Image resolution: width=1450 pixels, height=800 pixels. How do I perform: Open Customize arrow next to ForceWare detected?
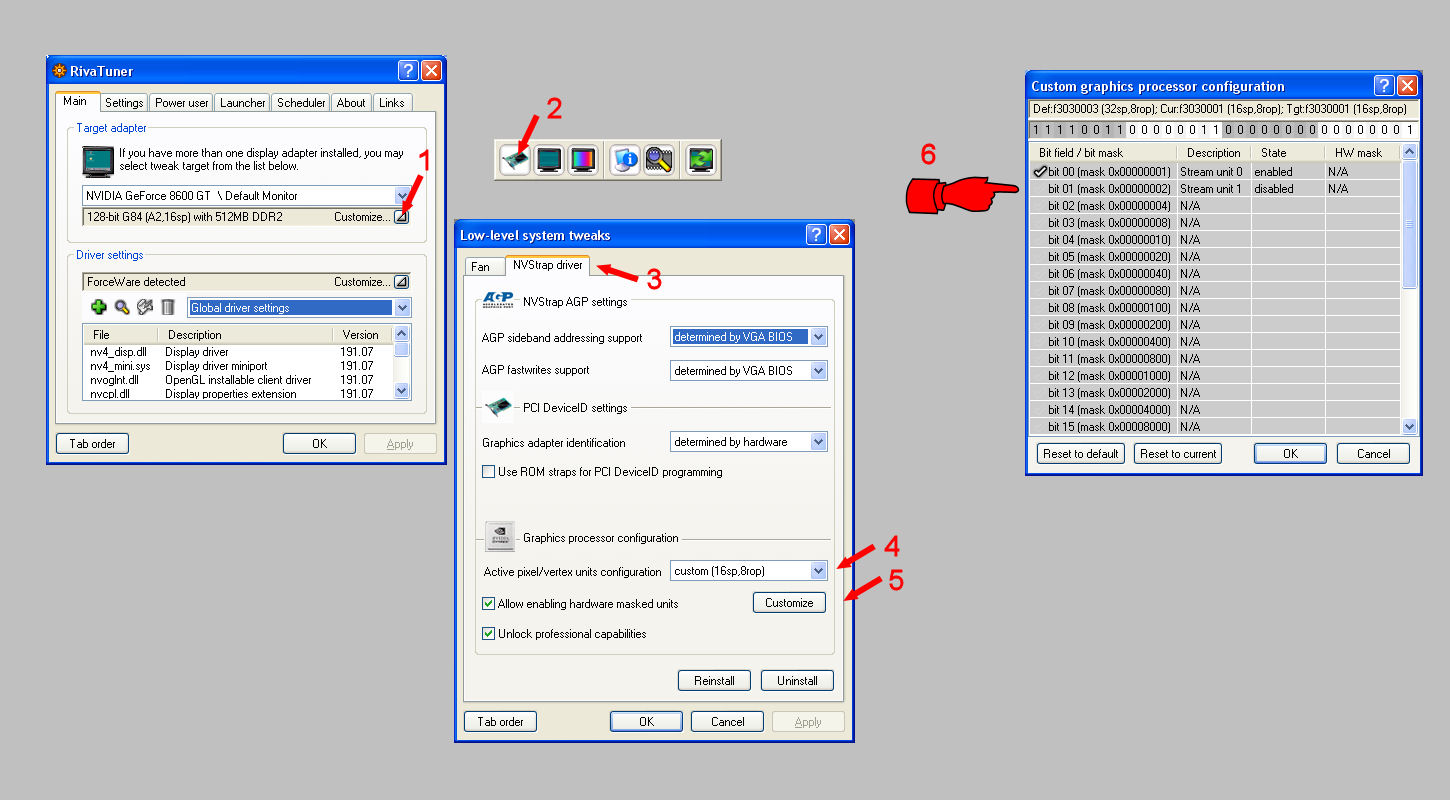[401, 282]
